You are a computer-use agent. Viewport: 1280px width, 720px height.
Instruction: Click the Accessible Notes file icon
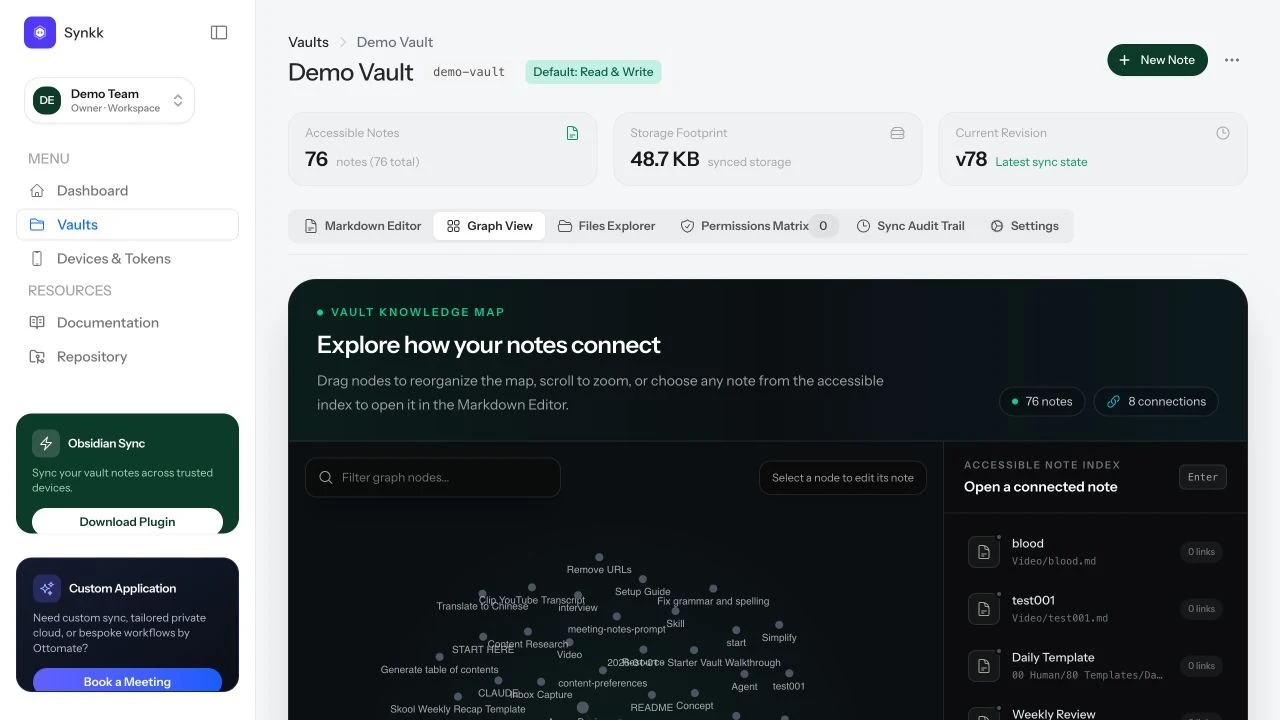[x=572, y=133]
